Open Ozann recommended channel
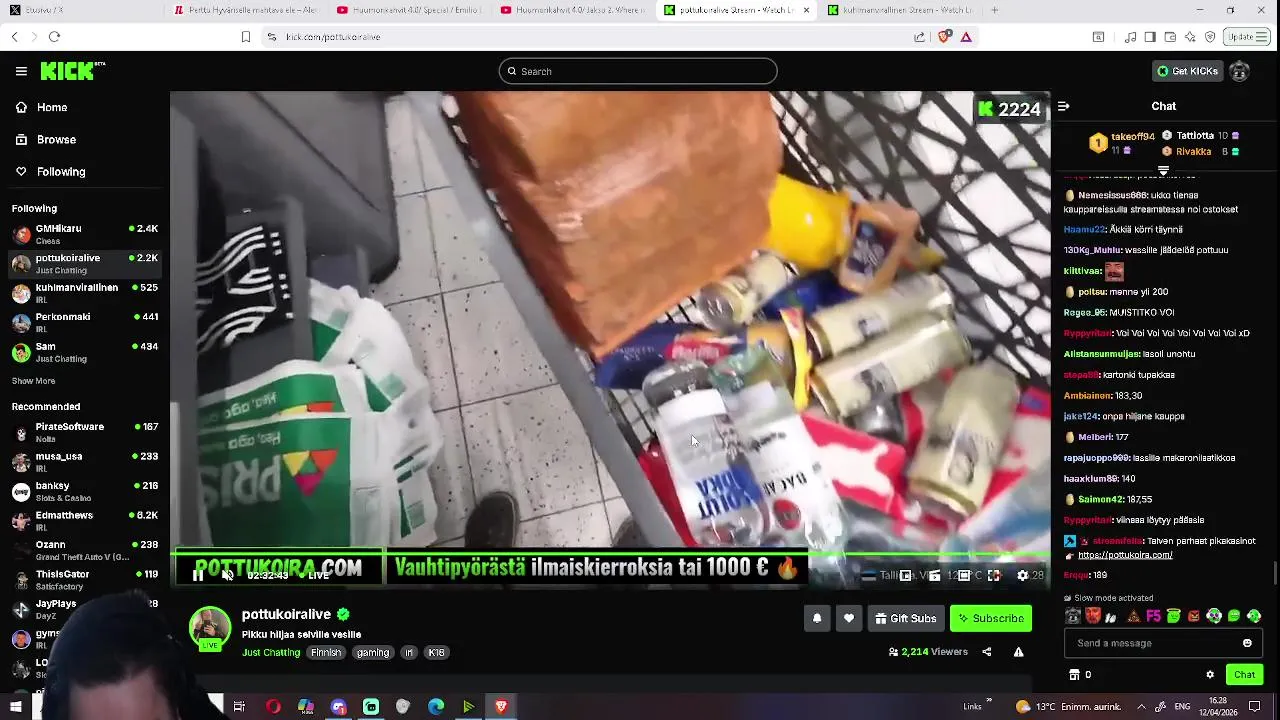The width and height of the screenshot is (1280, 720). tap(85, 550)
